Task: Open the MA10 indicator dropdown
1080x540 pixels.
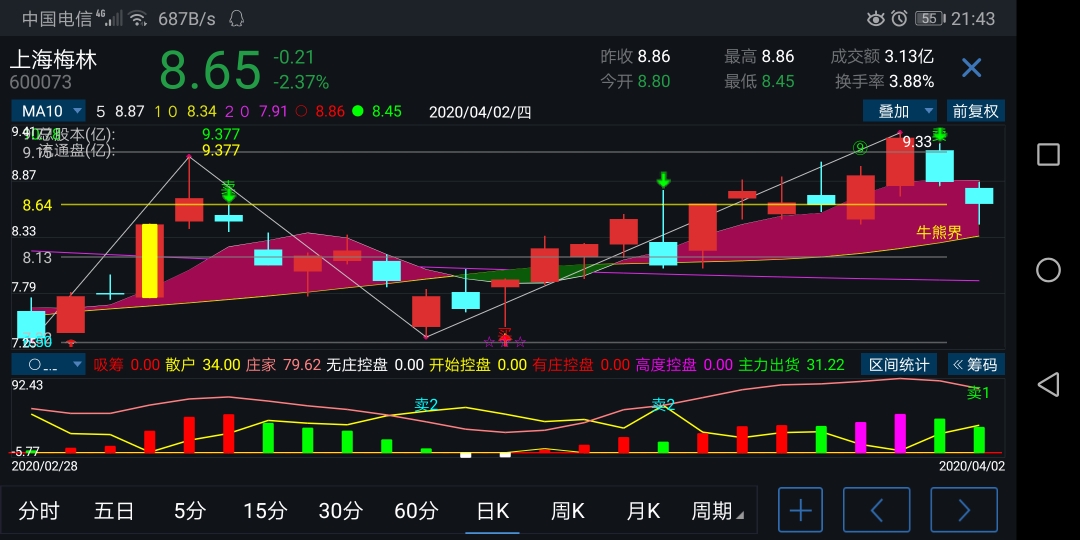Action: pyautogui.click(x=48, y=111)
